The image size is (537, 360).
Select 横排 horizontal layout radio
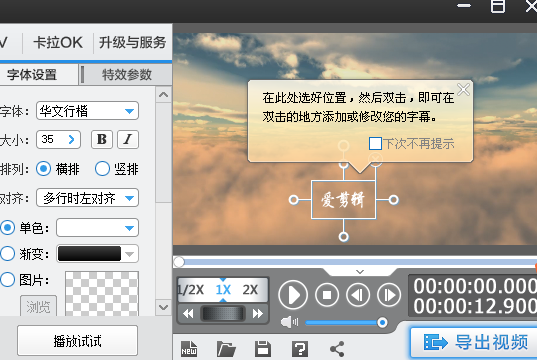pyautogui.click(x=43, y=169)
